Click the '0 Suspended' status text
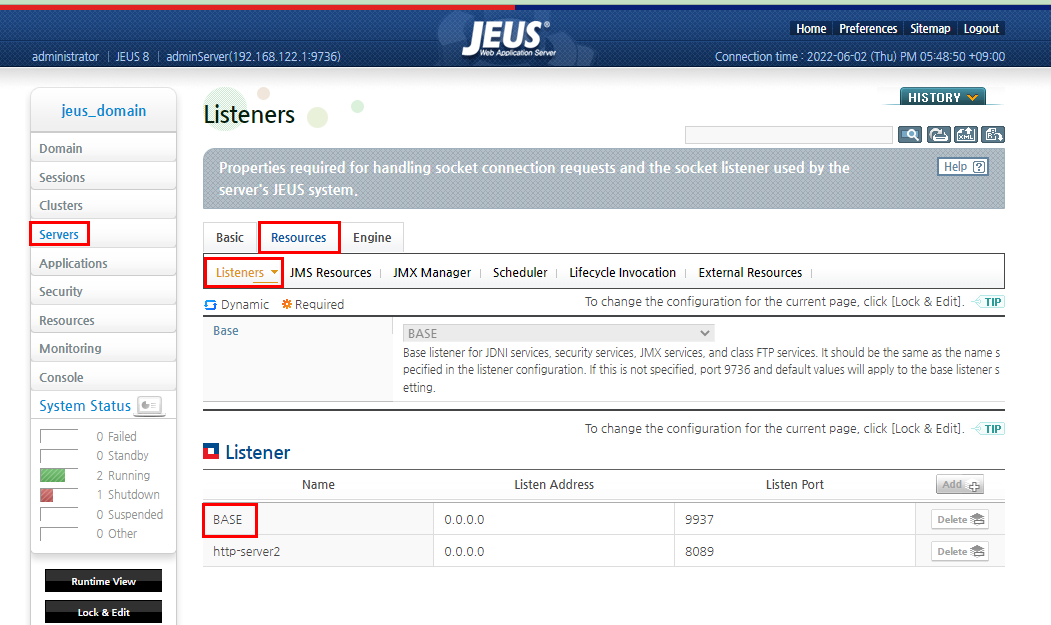This screenshot has width=1051, height=625. point(129,514)
